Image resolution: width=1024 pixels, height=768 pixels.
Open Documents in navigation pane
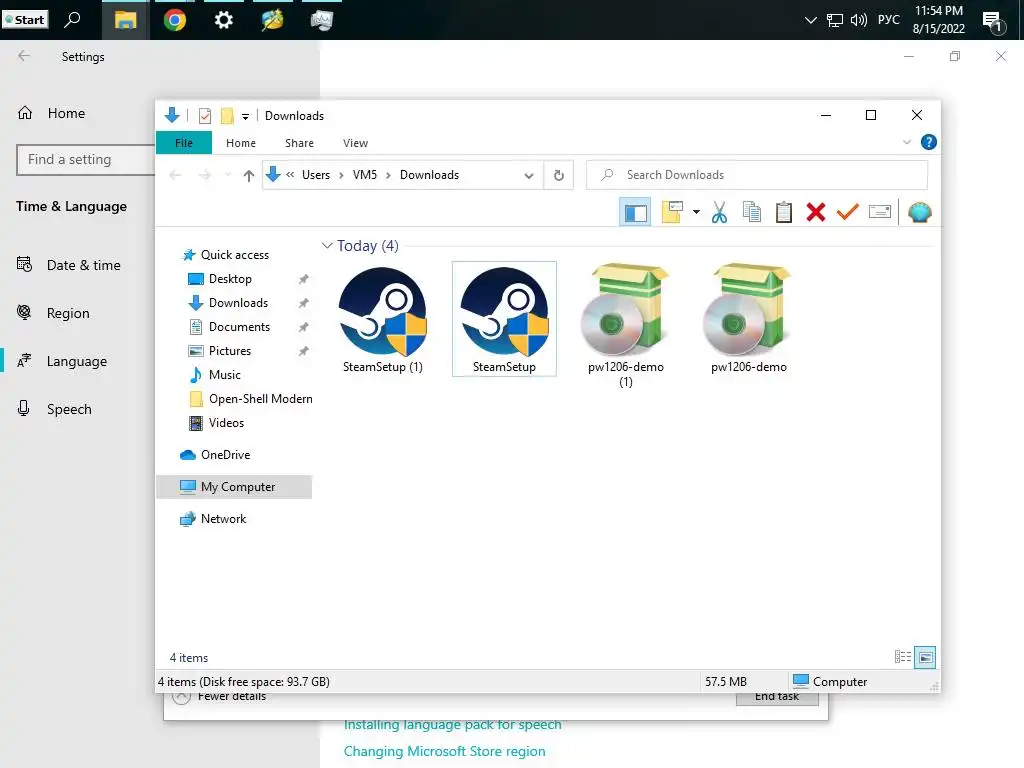coord(239,327)
